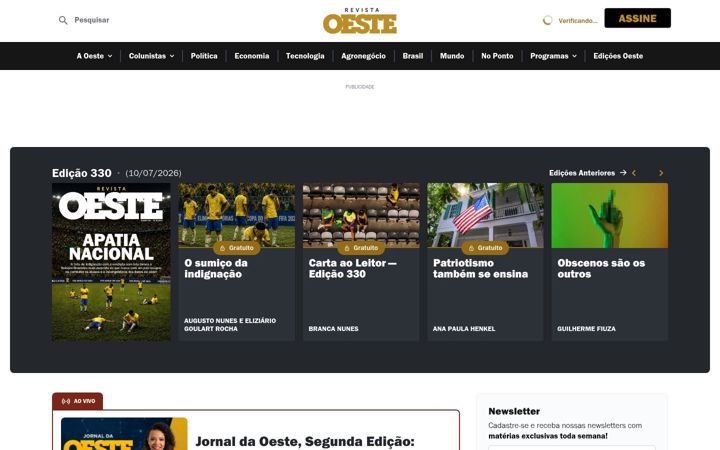Screen dimensions: 720x450
Task: Expand the A Oeste menu chevron
Action: pos(110,56)
